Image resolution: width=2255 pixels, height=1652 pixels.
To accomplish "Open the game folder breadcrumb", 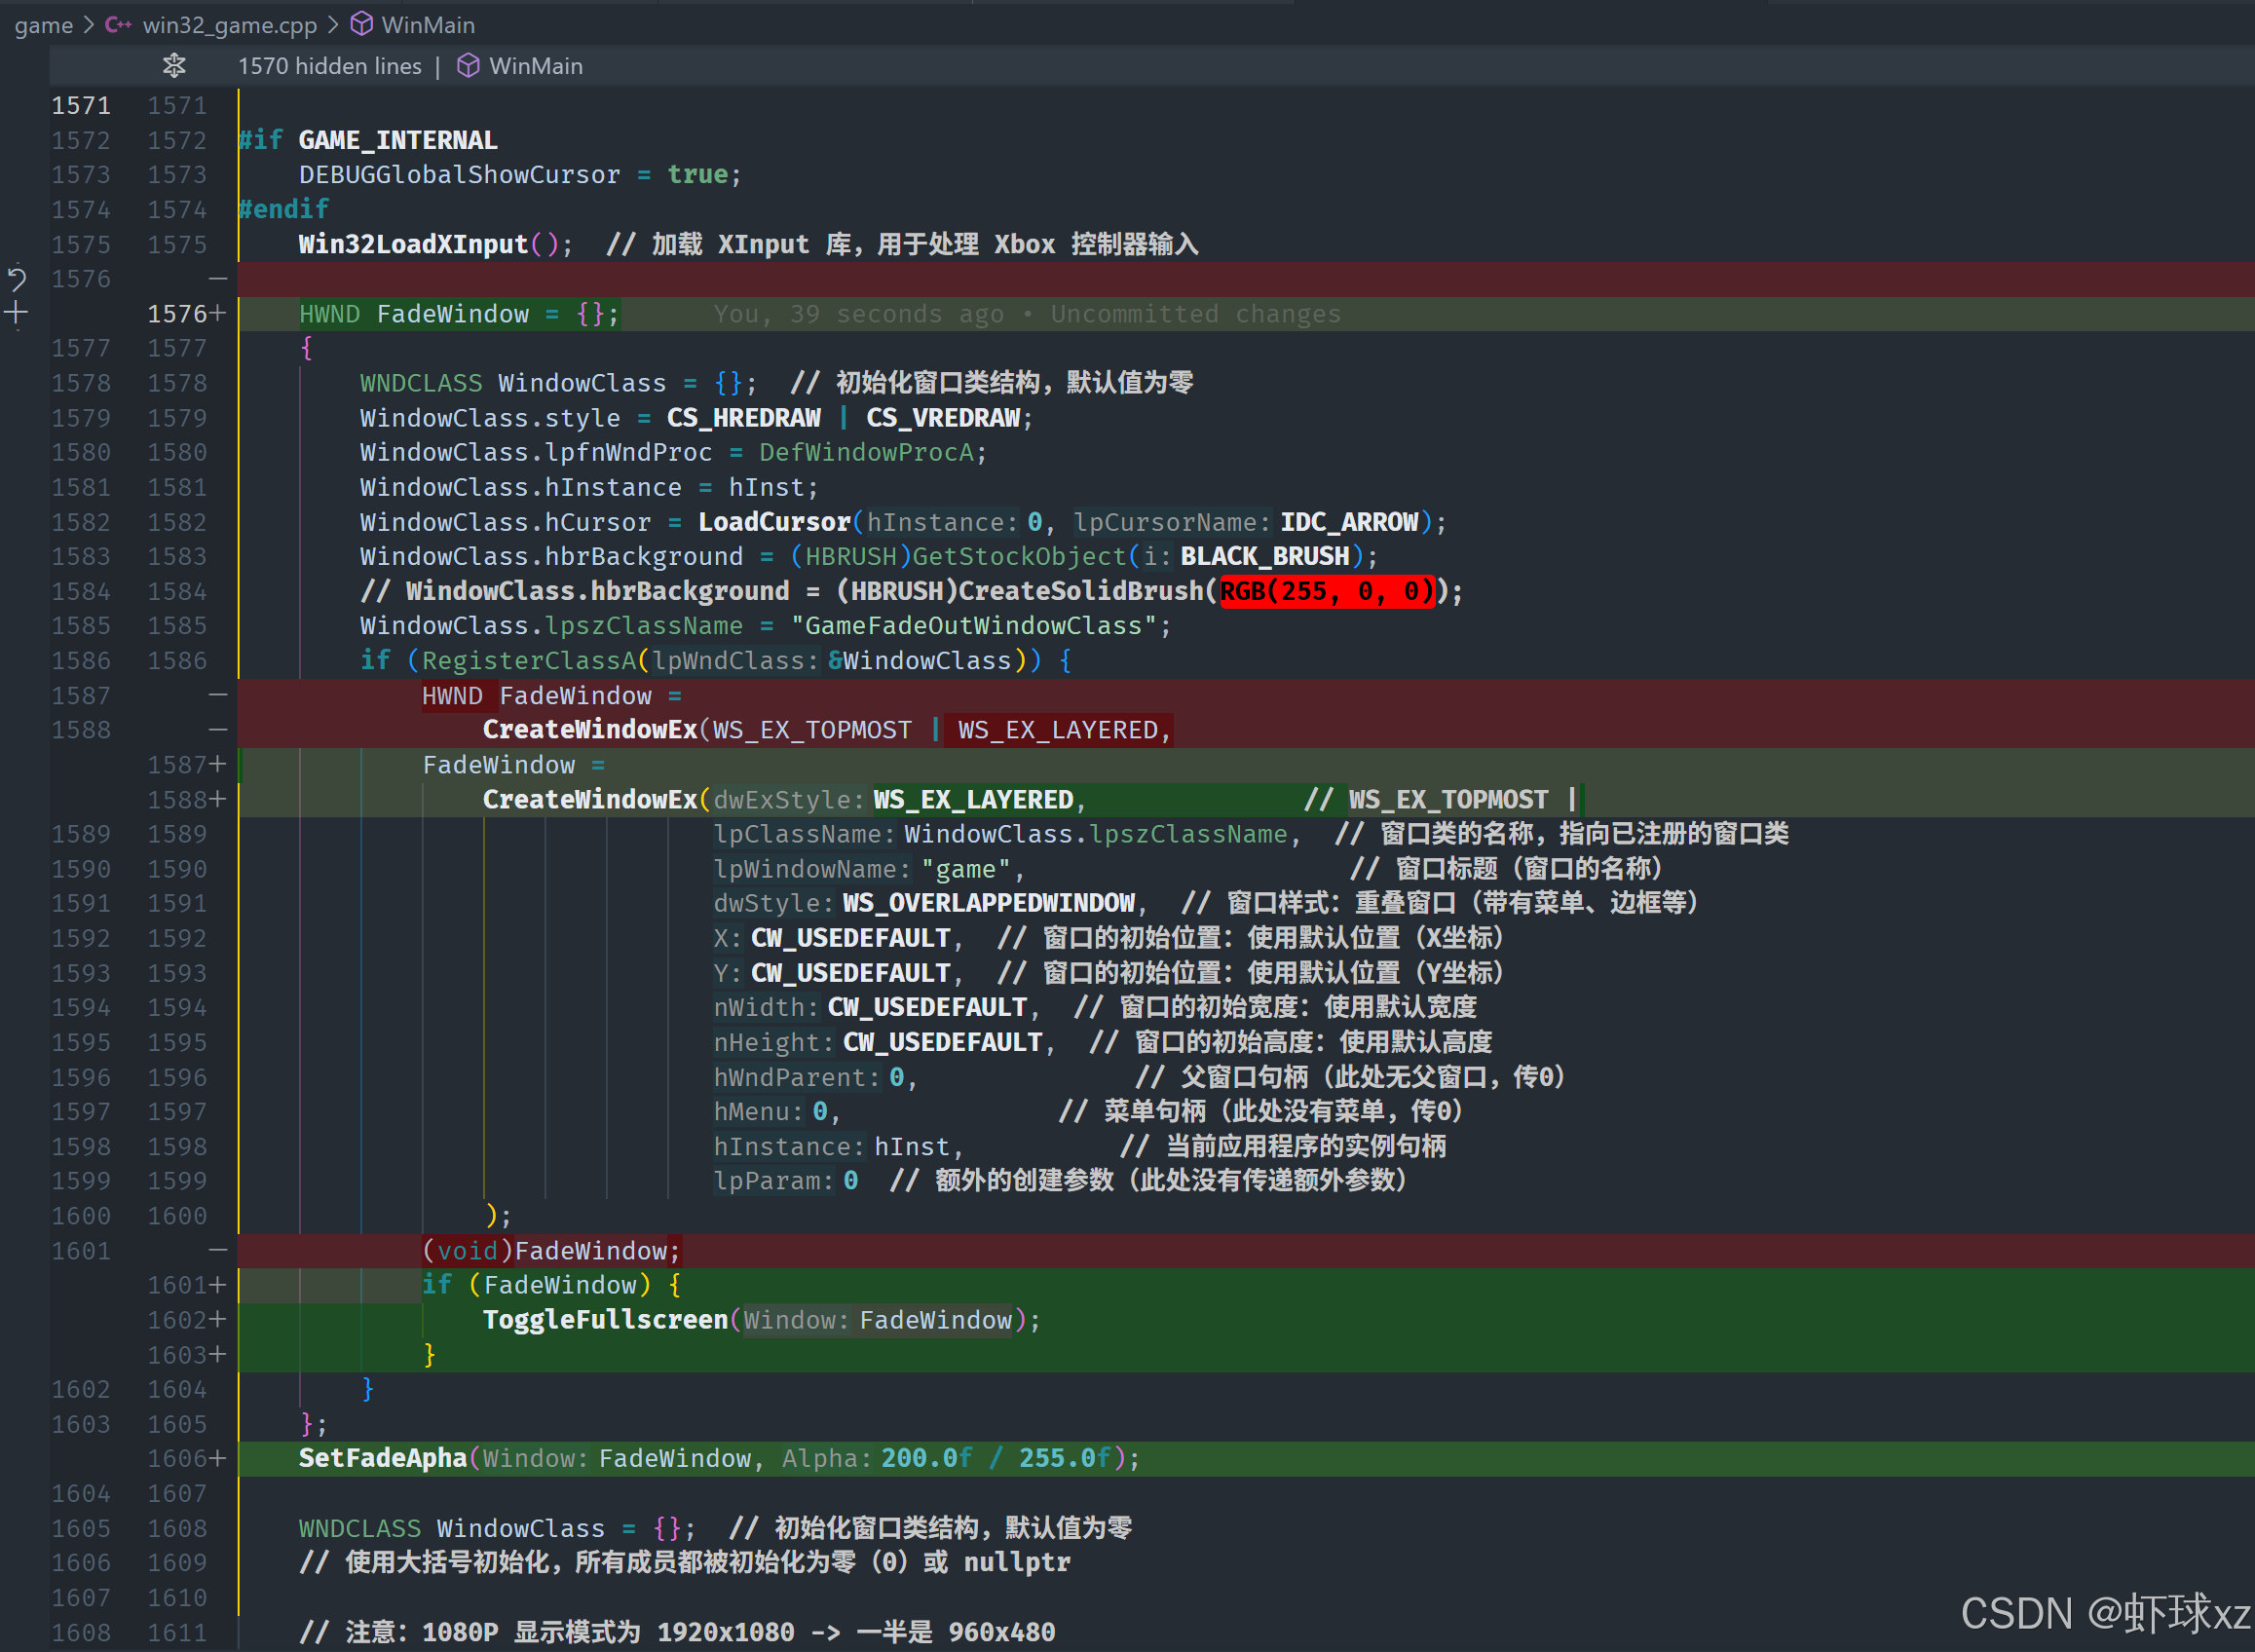I will click(44, 25).
